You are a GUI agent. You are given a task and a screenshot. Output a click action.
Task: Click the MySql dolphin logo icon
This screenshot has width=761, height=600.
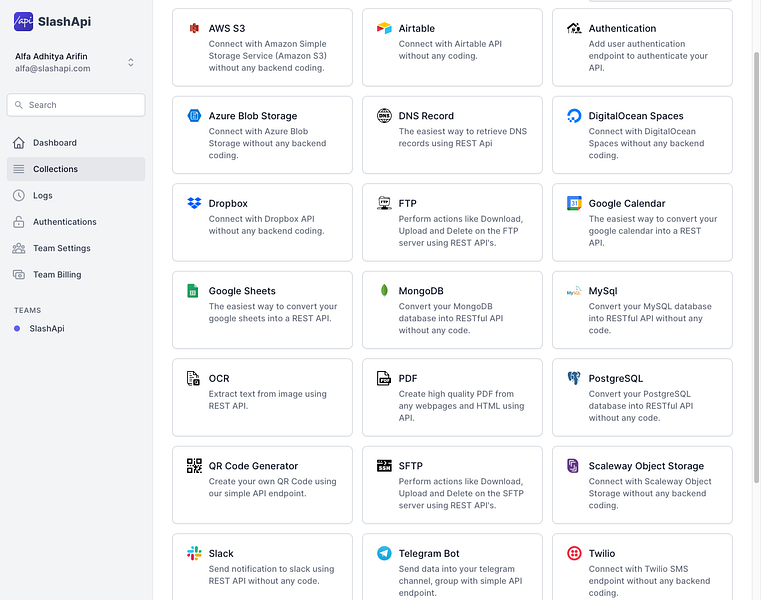574,291
